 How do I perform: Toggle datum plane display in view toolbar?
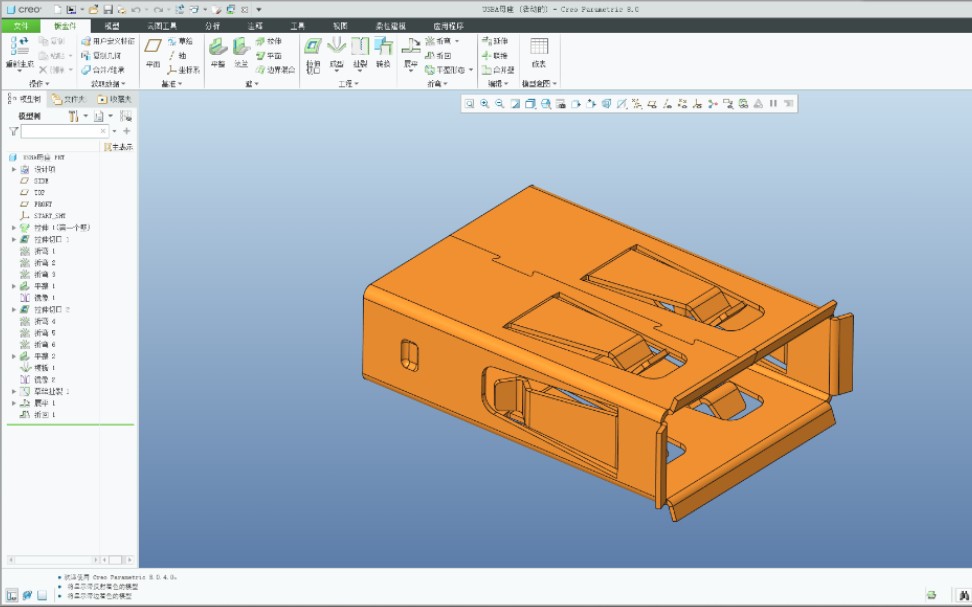[x=652, y=103]
